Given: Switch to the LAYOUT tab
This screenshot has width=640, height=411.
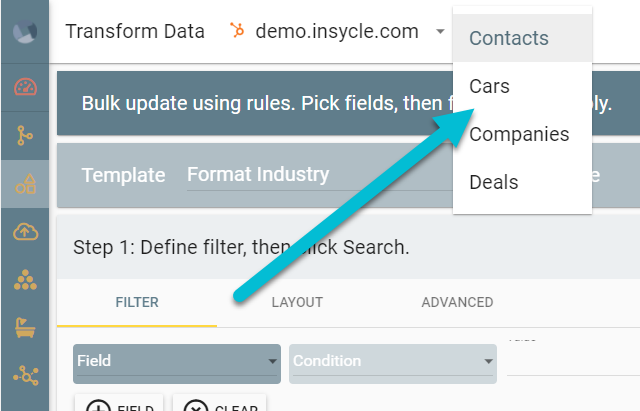Looking at the screenshot, I should (x=297, y=302).
